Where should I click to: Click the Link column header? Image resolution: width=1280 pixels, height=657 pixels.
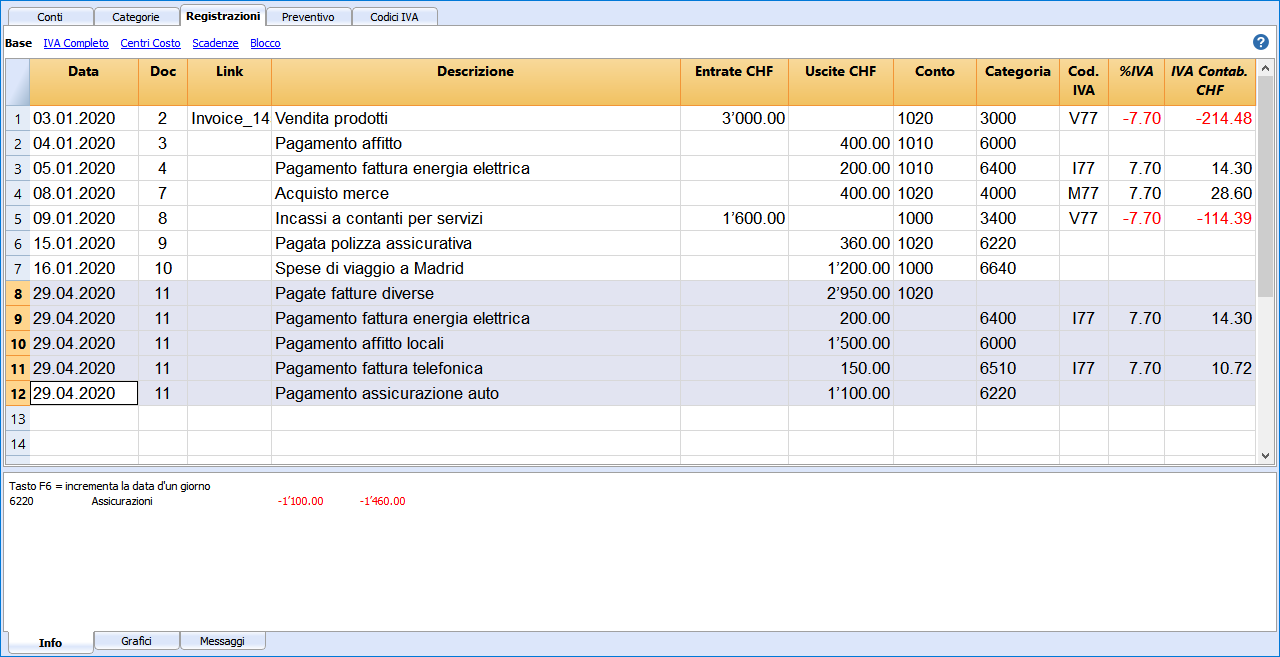pos(229,82)
